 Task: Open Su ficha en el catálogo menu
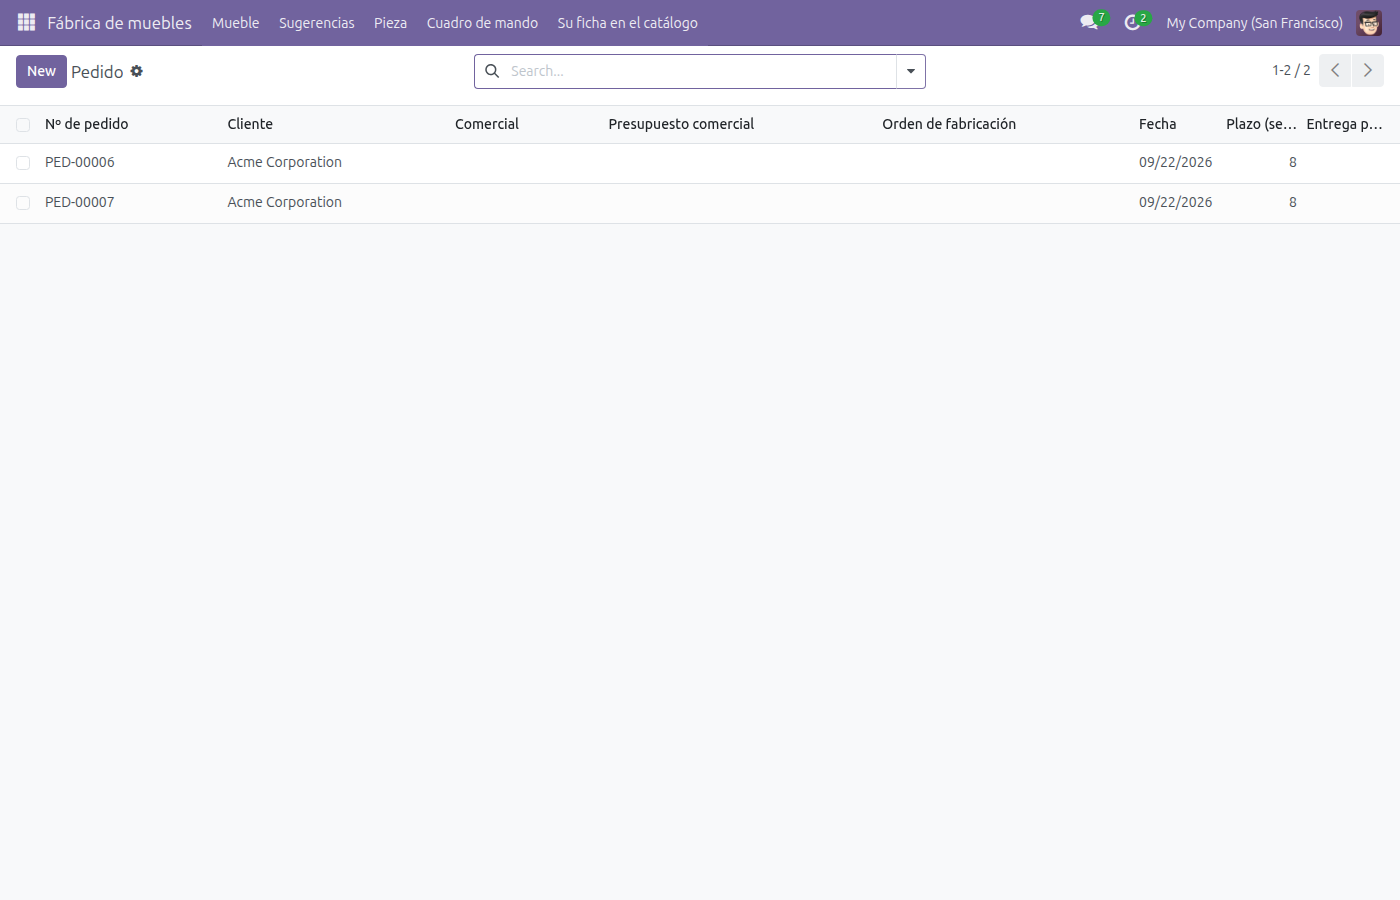[627, 23]
